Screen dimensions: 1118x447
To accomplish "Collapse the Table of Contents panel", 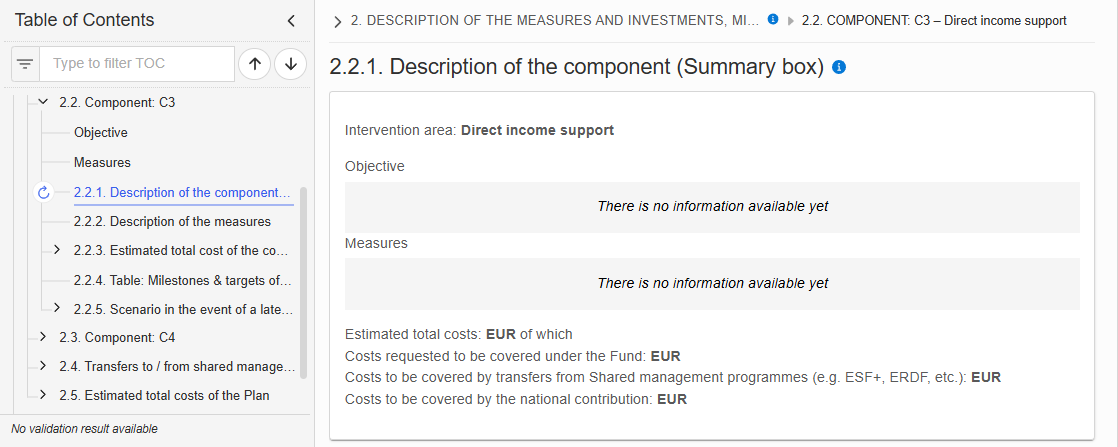I will [x=291, y=21].
